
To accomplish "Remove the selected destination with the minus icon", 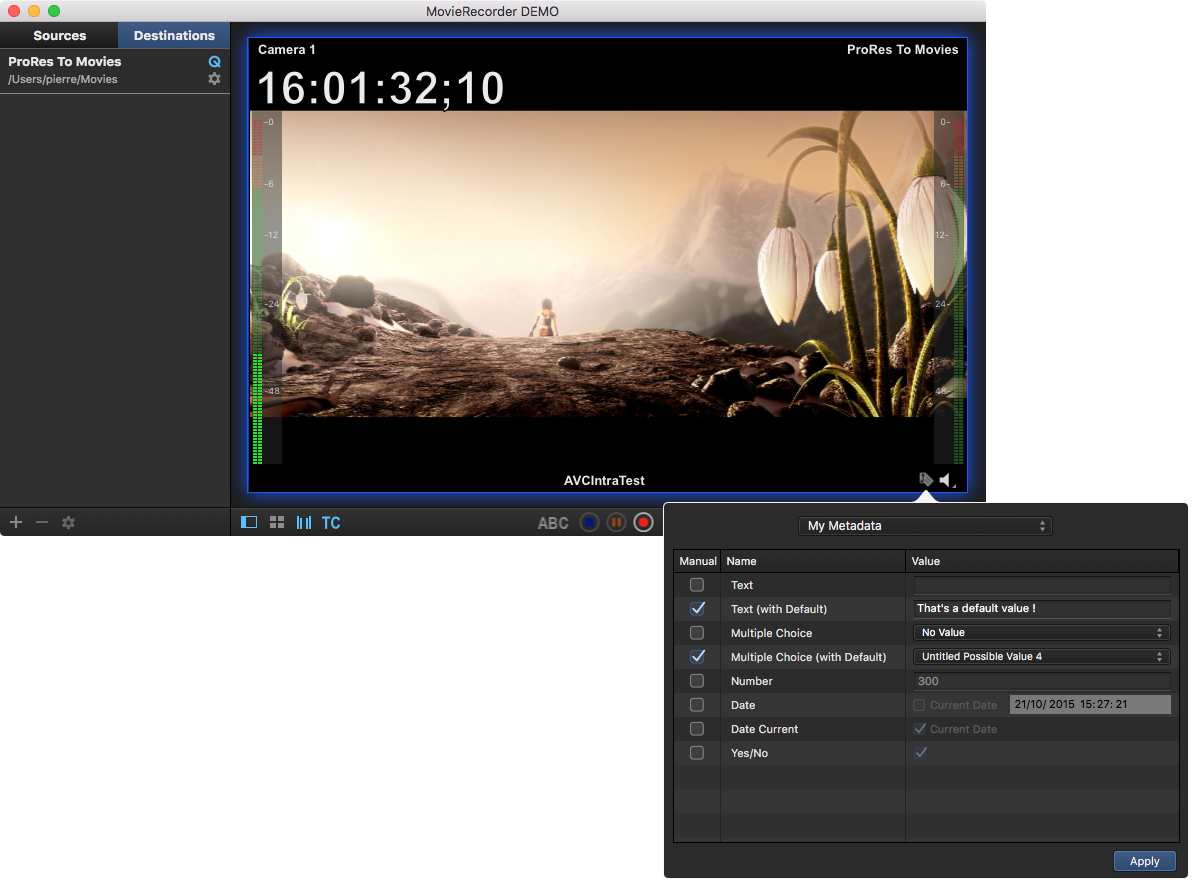I will 42,522.
